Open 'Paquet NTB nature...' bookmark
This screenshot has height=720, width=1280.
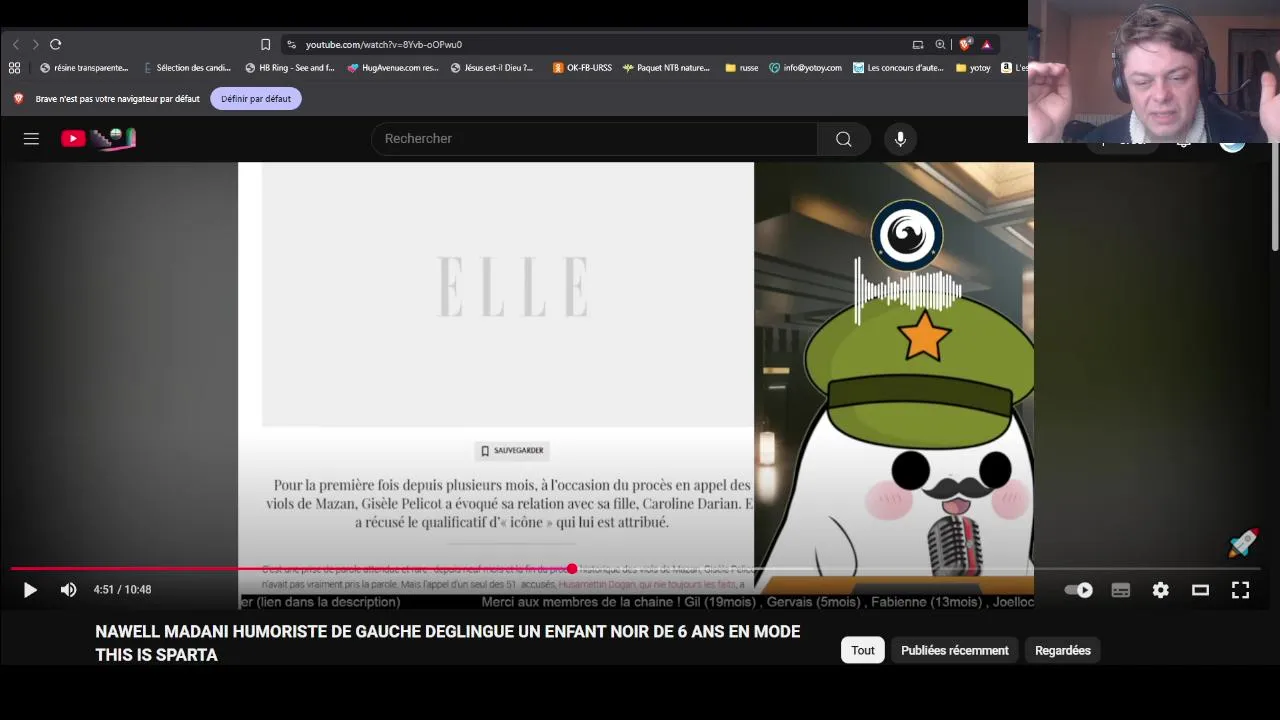coord(666,68)
